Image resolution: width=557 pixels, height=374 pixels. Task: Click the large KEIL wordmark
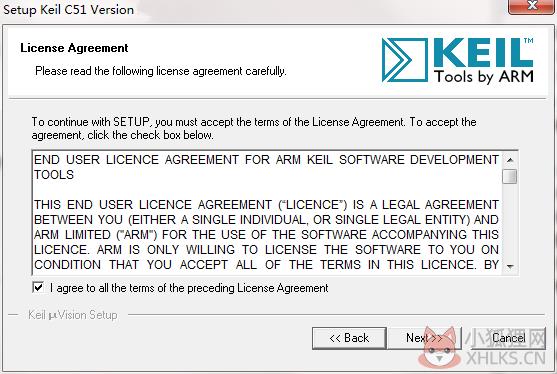[483, 53]
